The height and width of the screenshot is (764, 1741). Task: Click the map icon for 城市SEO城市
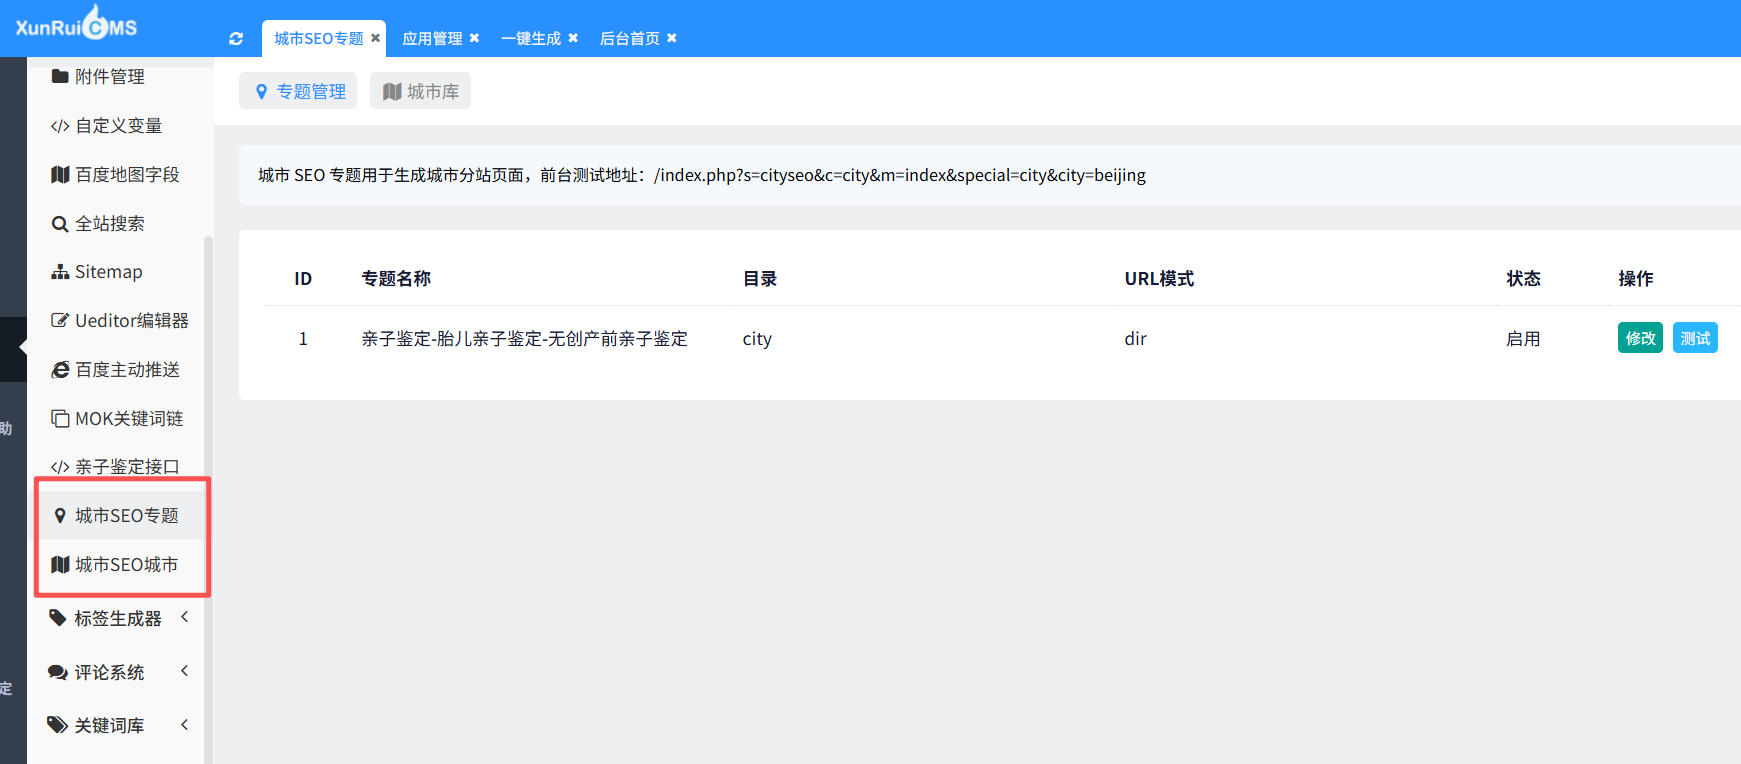pos(60,565)
